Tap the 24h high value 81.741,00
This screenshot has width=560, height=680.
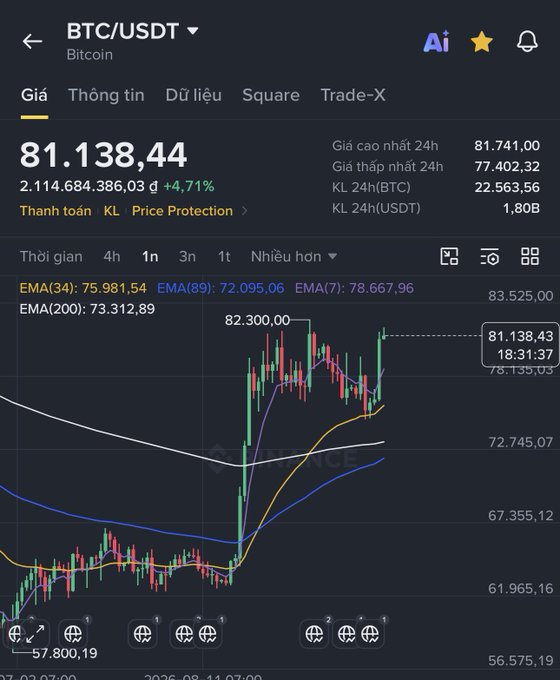click(x=507, y=146)
